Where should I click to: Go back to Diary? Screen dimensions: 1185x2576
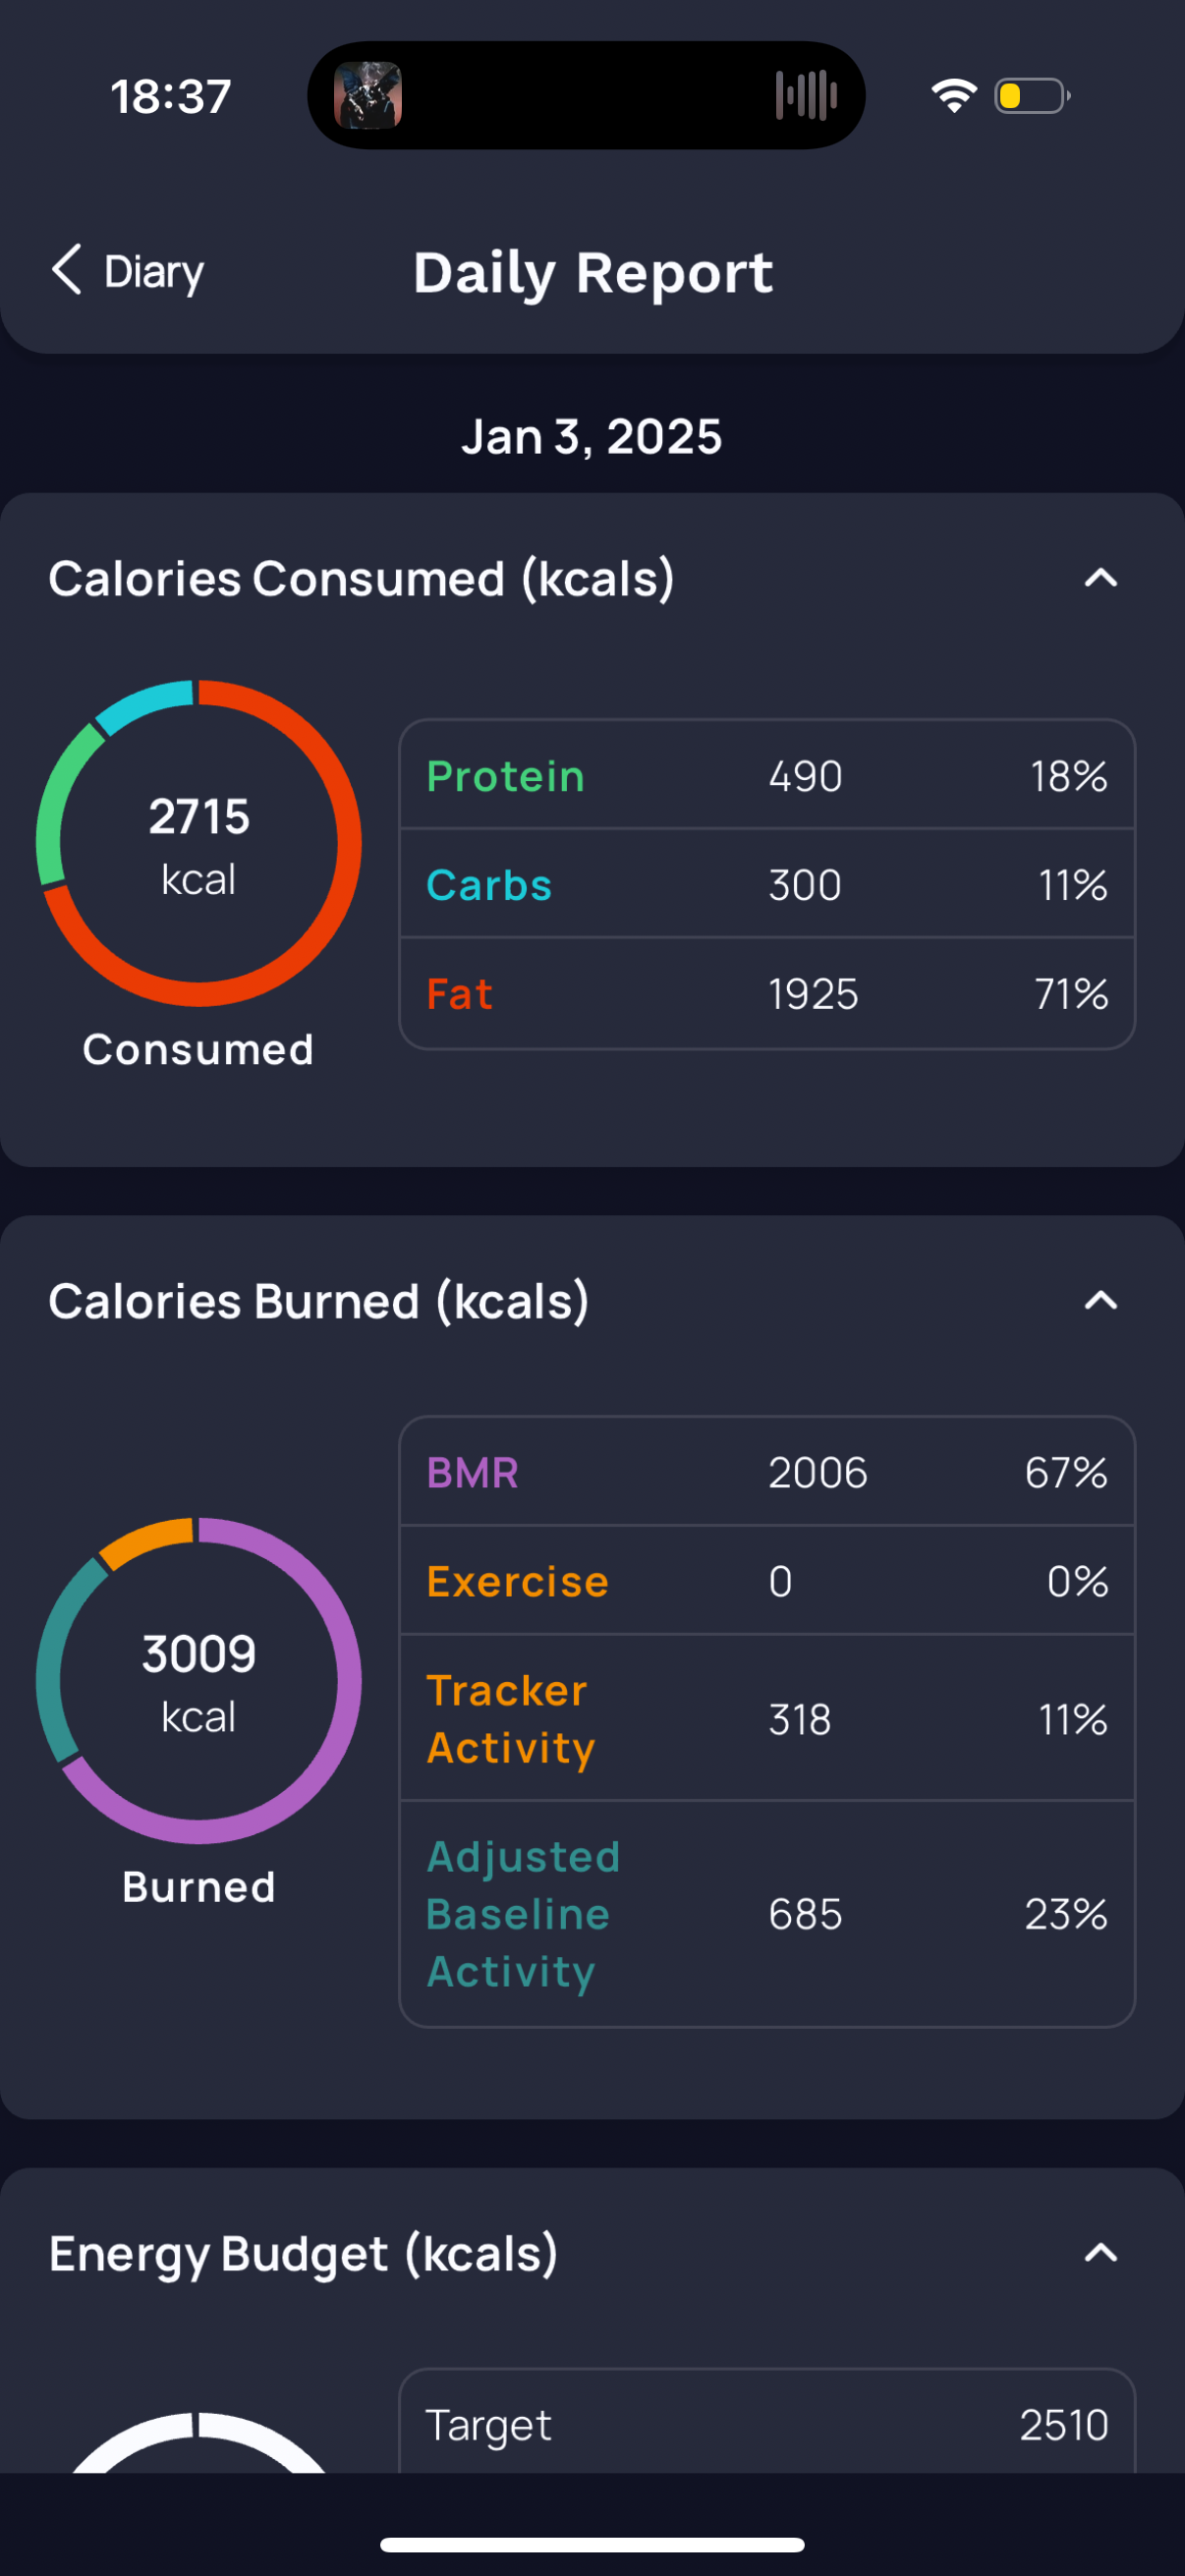click(x=153, y=272)
